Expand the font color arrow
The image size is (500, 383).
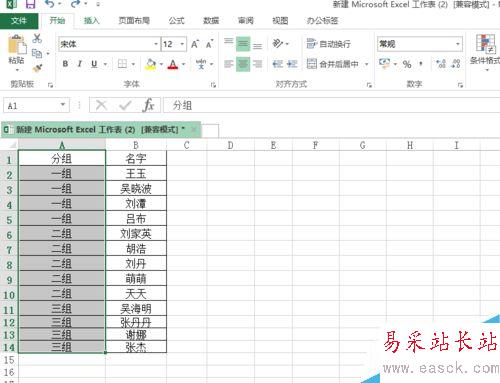[x=183, y=64]
